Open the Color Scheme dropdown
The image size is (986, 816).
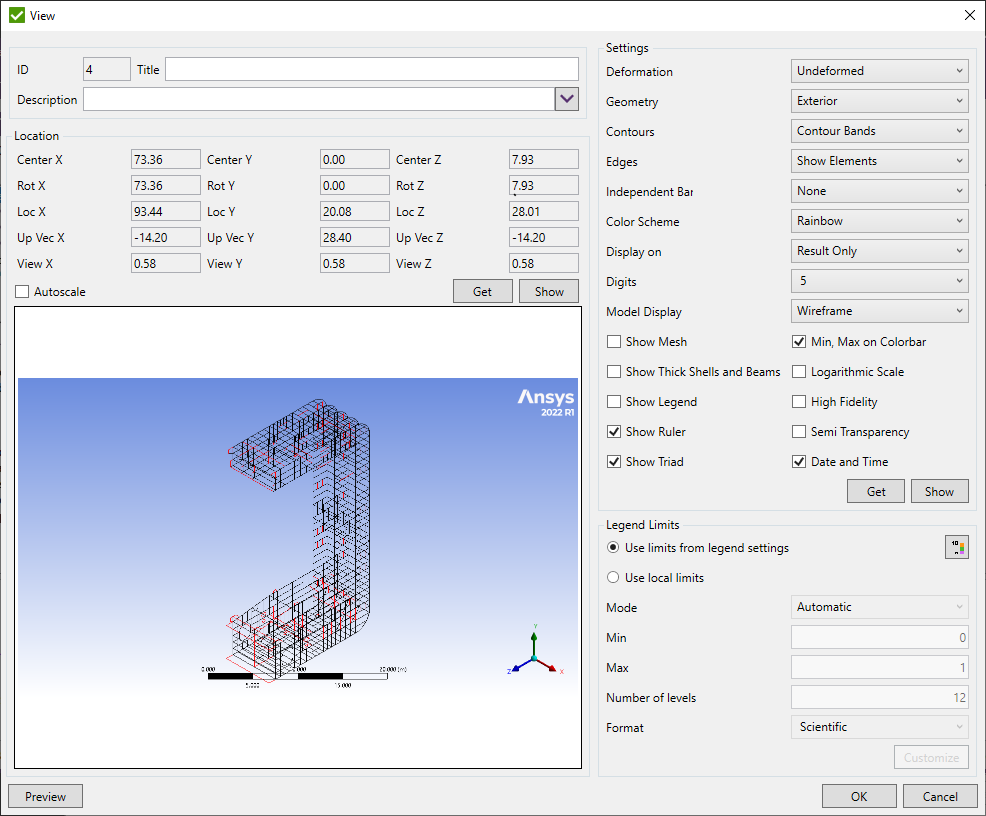point(878,220)
